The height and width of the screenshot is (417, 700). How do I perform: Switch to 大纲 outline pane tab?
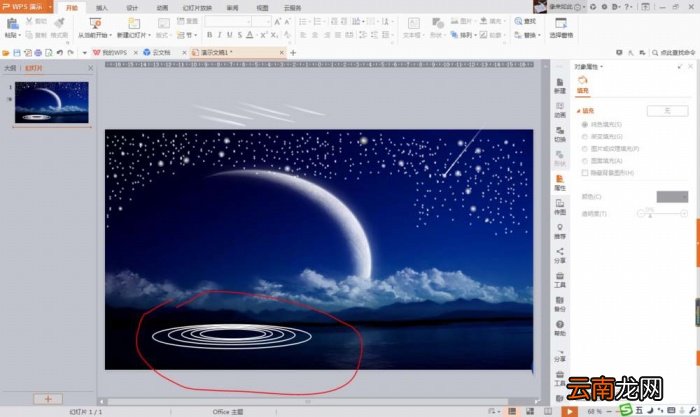(x=10, y=68)
